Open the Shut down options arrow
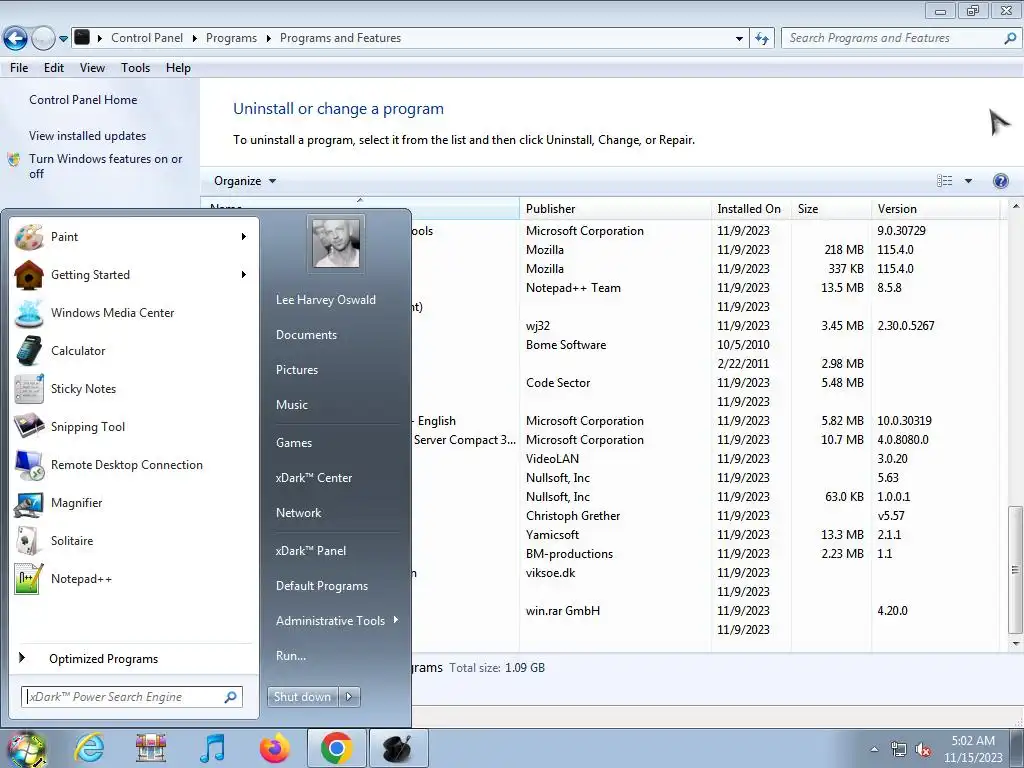 click(x=349, y=697)
